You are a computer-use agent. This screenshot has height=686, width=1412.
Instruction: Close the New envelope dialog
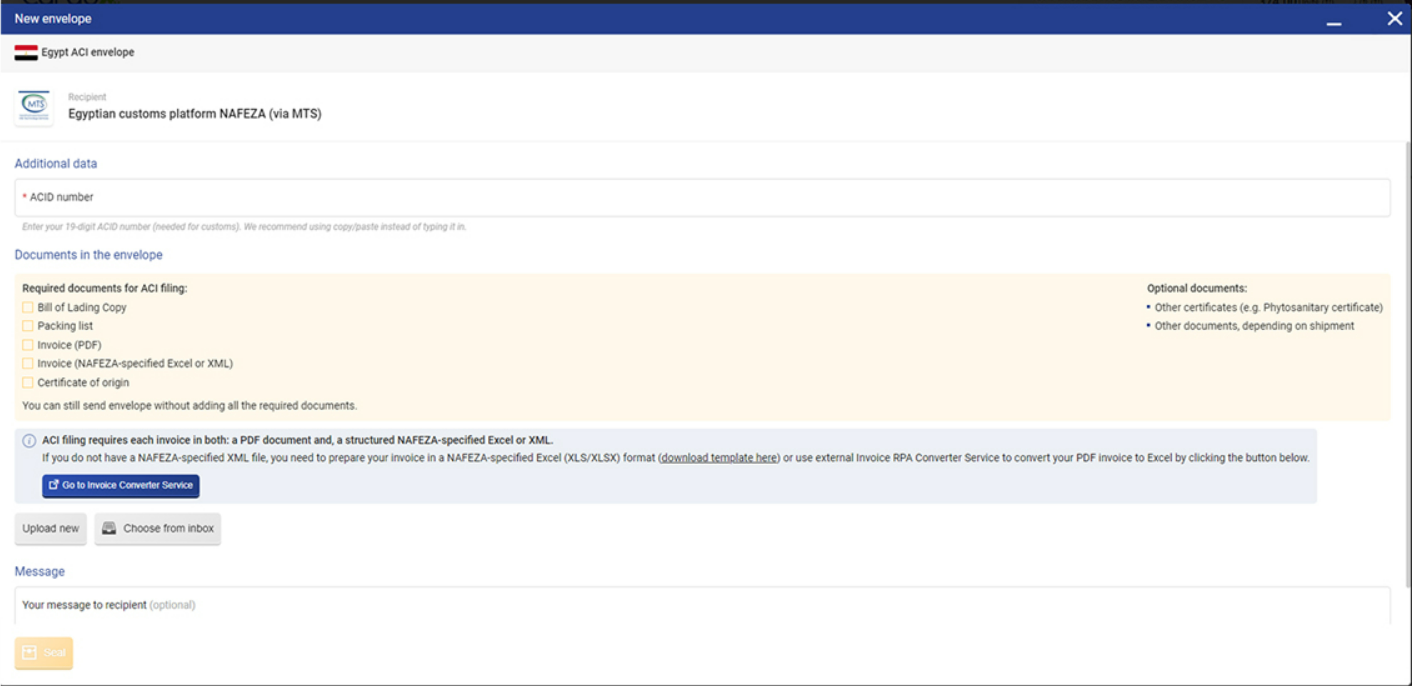tap(1394, 19)
